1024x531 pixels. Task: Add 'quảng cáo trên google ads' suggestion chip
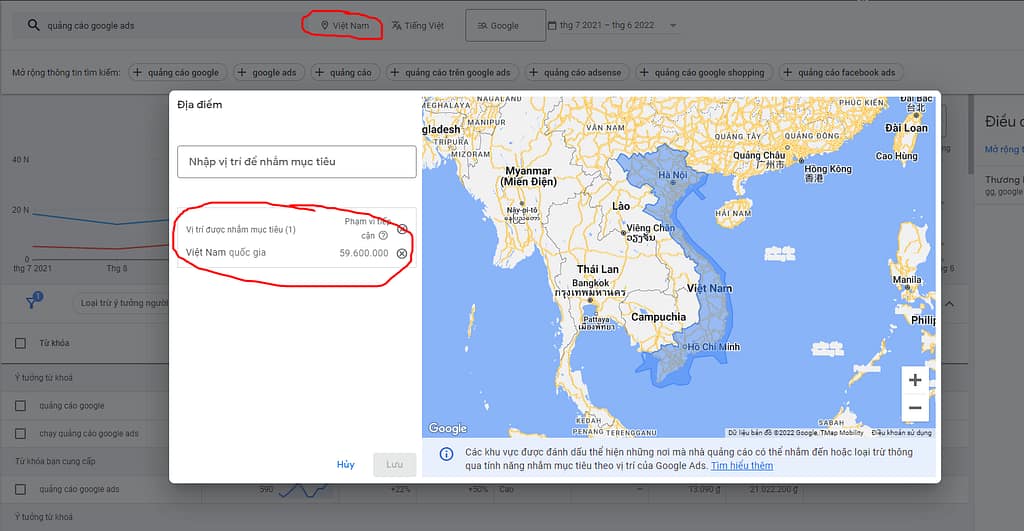point(451,72)
